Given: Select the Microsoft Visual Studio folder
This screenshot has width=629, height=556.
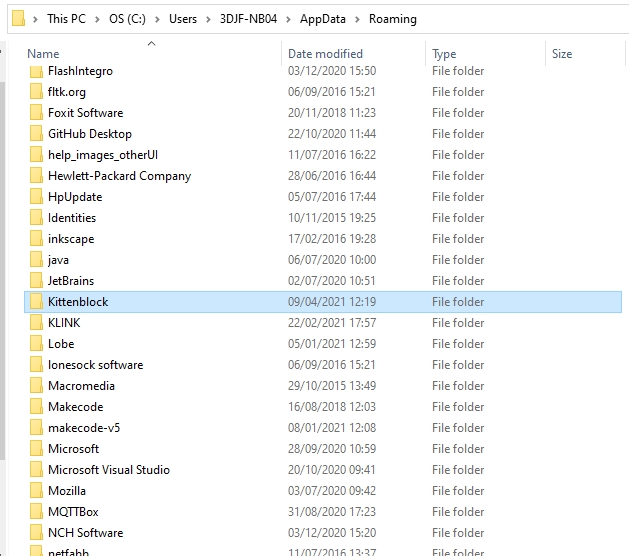Looking at the screenshot, I should click(x=108, y=470).
